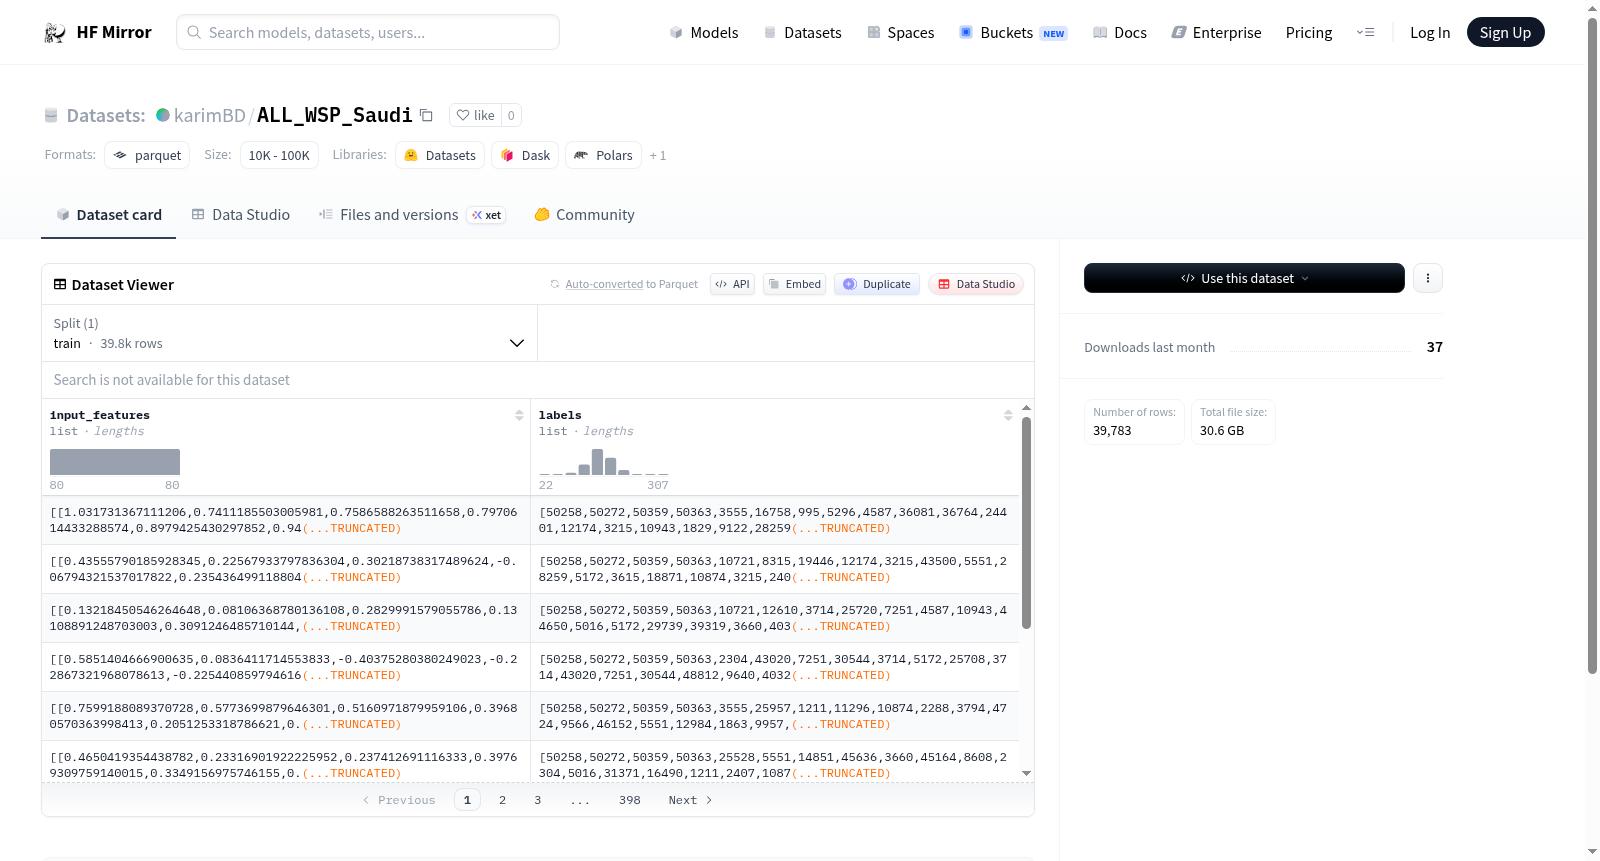1600x861 pixels.
Task: Switch to the Community tab
Action: [585, 215]
